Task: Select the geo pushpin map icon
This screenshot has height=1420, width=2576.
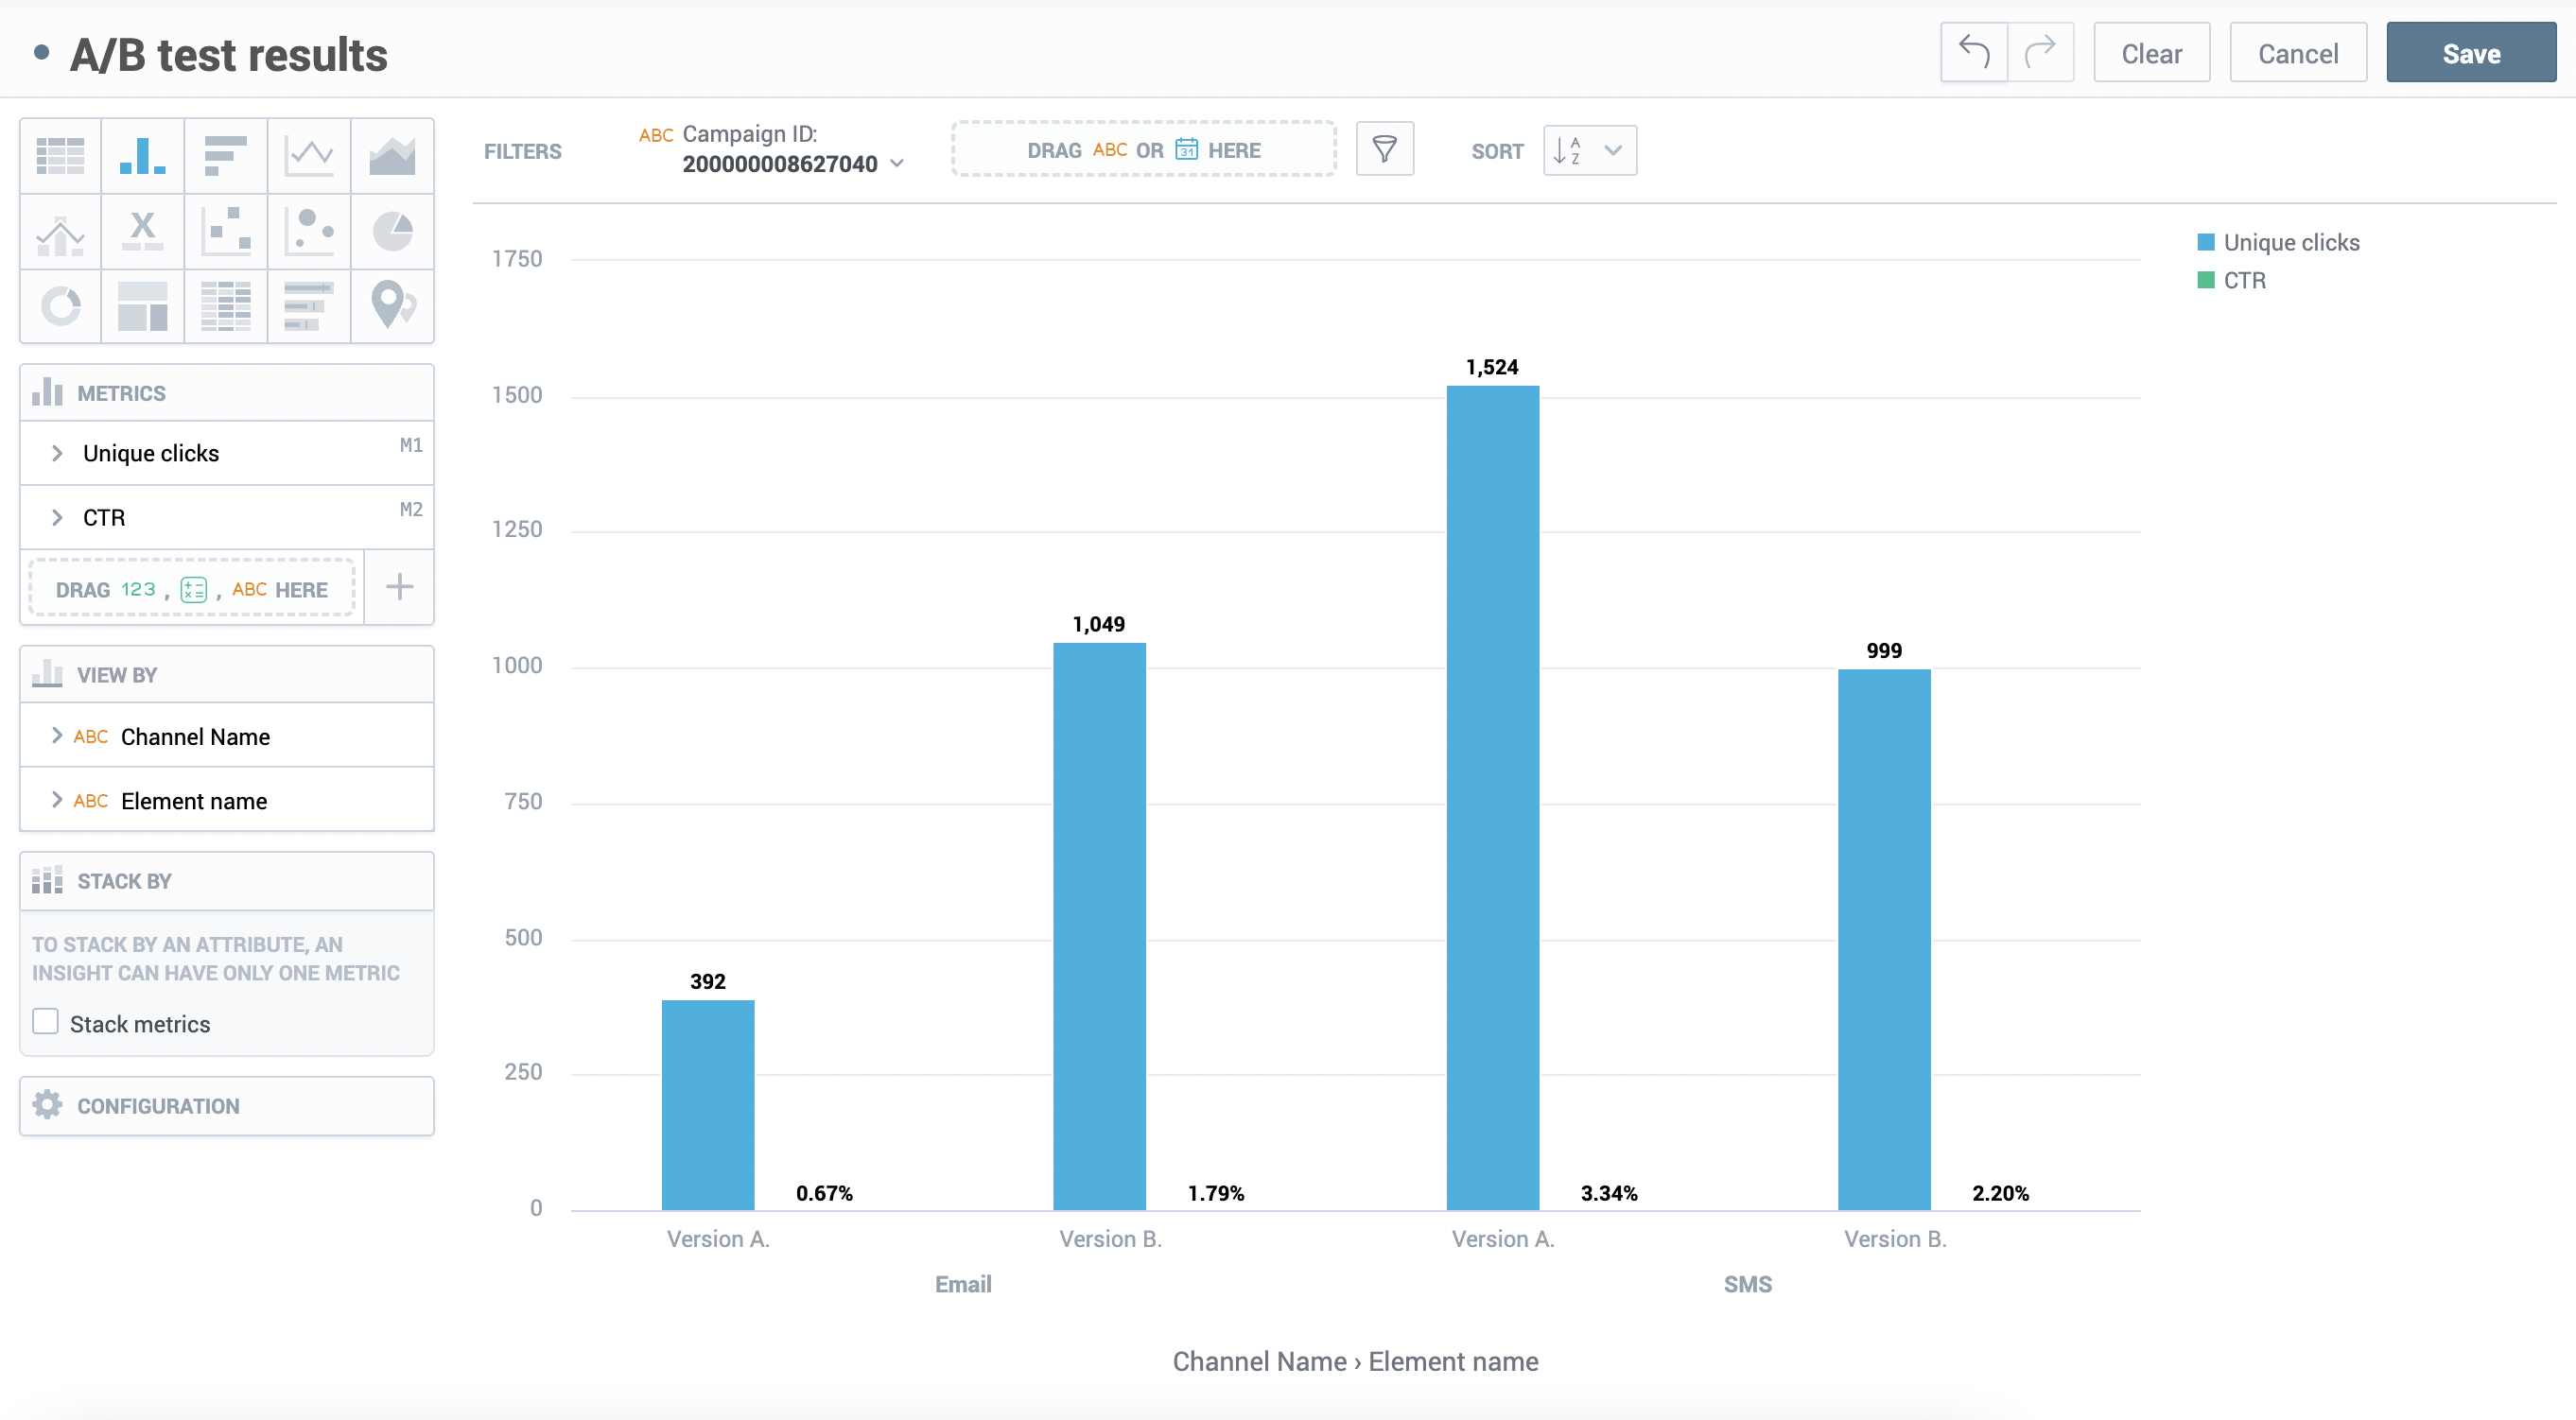Action: point(392,305)
